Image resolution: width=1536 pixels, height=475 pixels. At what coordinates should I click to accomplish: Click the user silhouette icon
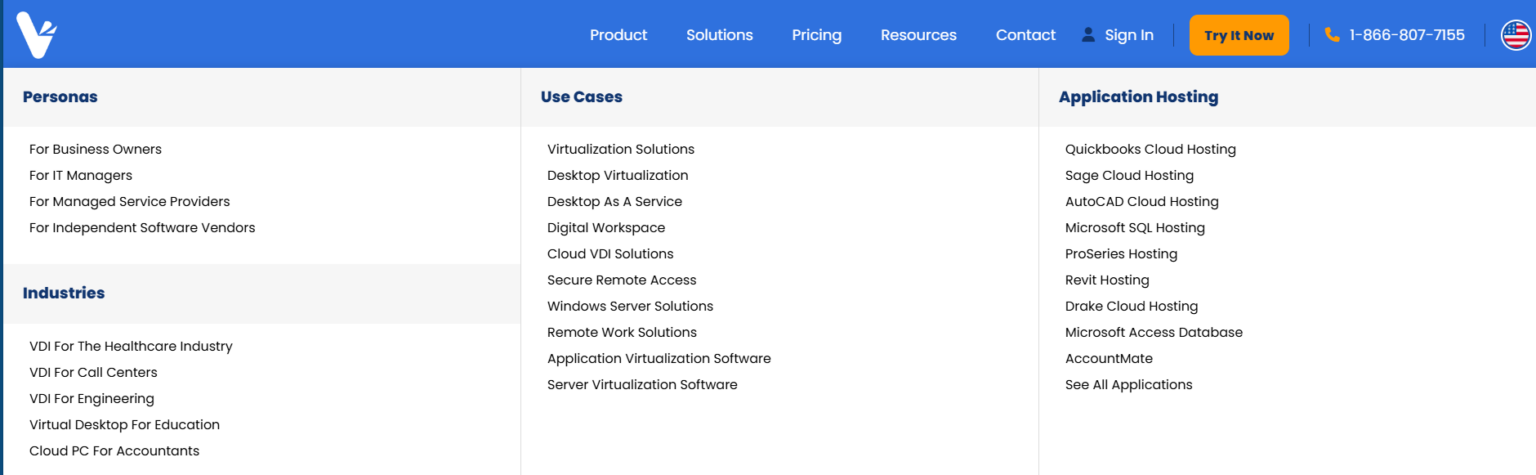pyautogui.click(x=1088, y=35)
